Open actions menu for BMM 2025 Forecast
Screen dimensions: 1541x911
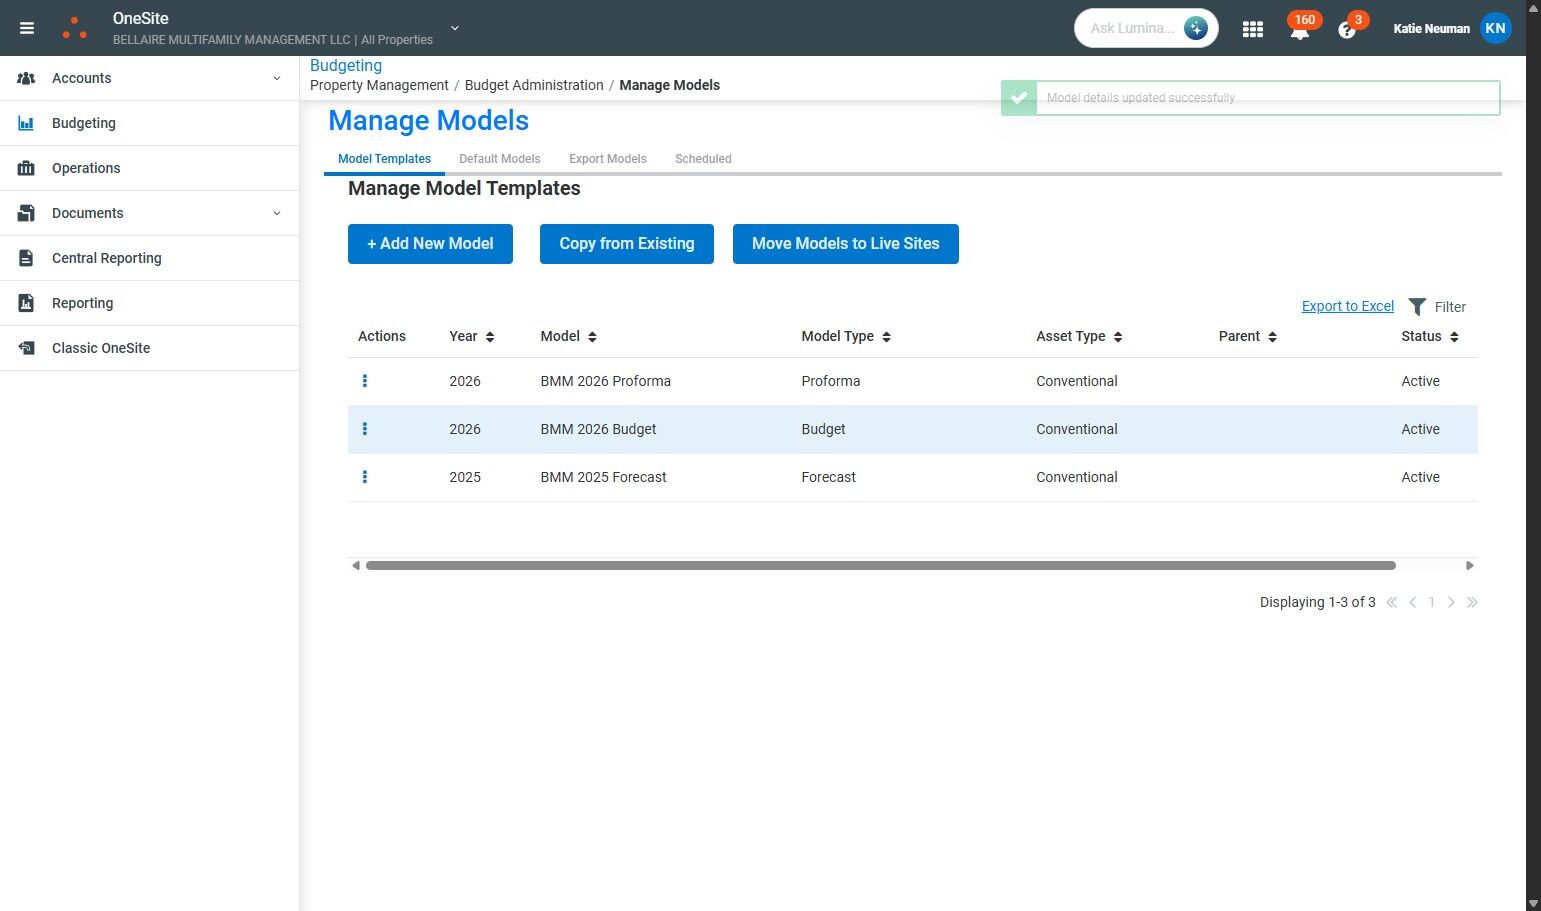(x=365, y=477)
